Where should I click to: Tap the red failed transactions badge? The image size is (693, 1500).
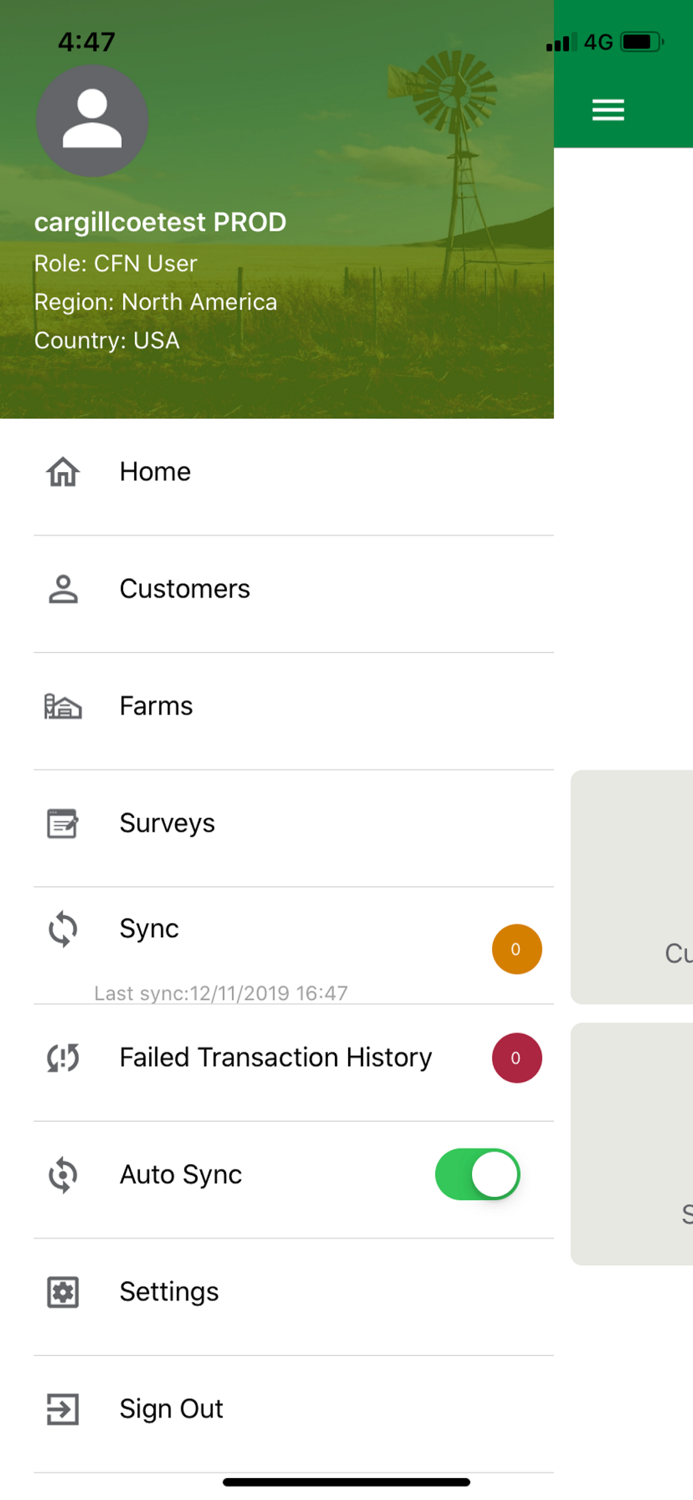(x=517, y=1058)
